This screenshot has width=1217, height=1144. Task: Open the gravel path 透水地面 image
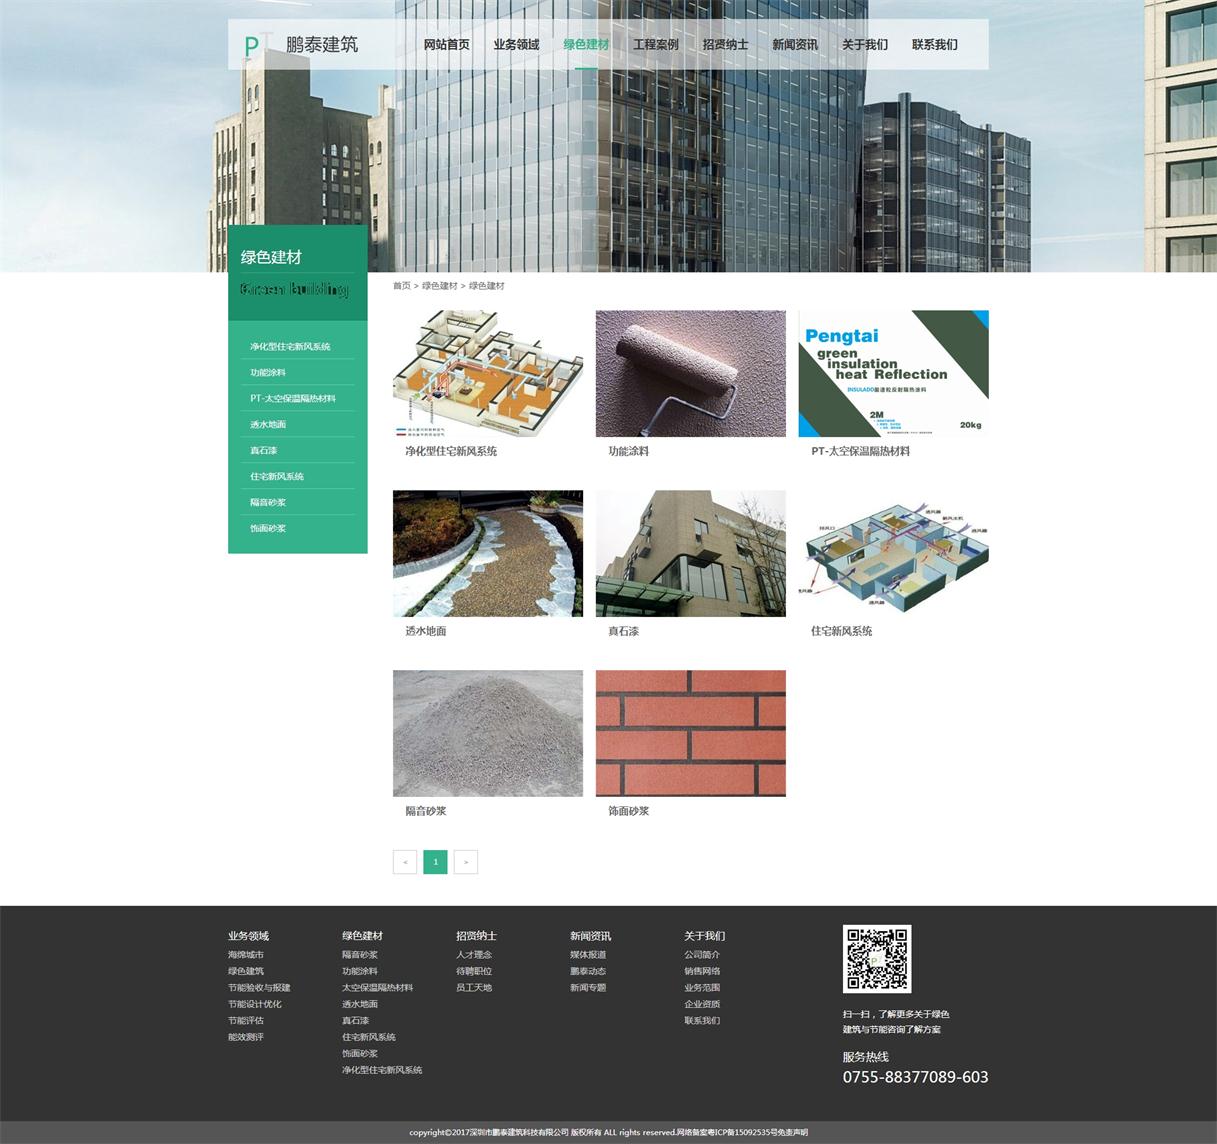[487, 553]
